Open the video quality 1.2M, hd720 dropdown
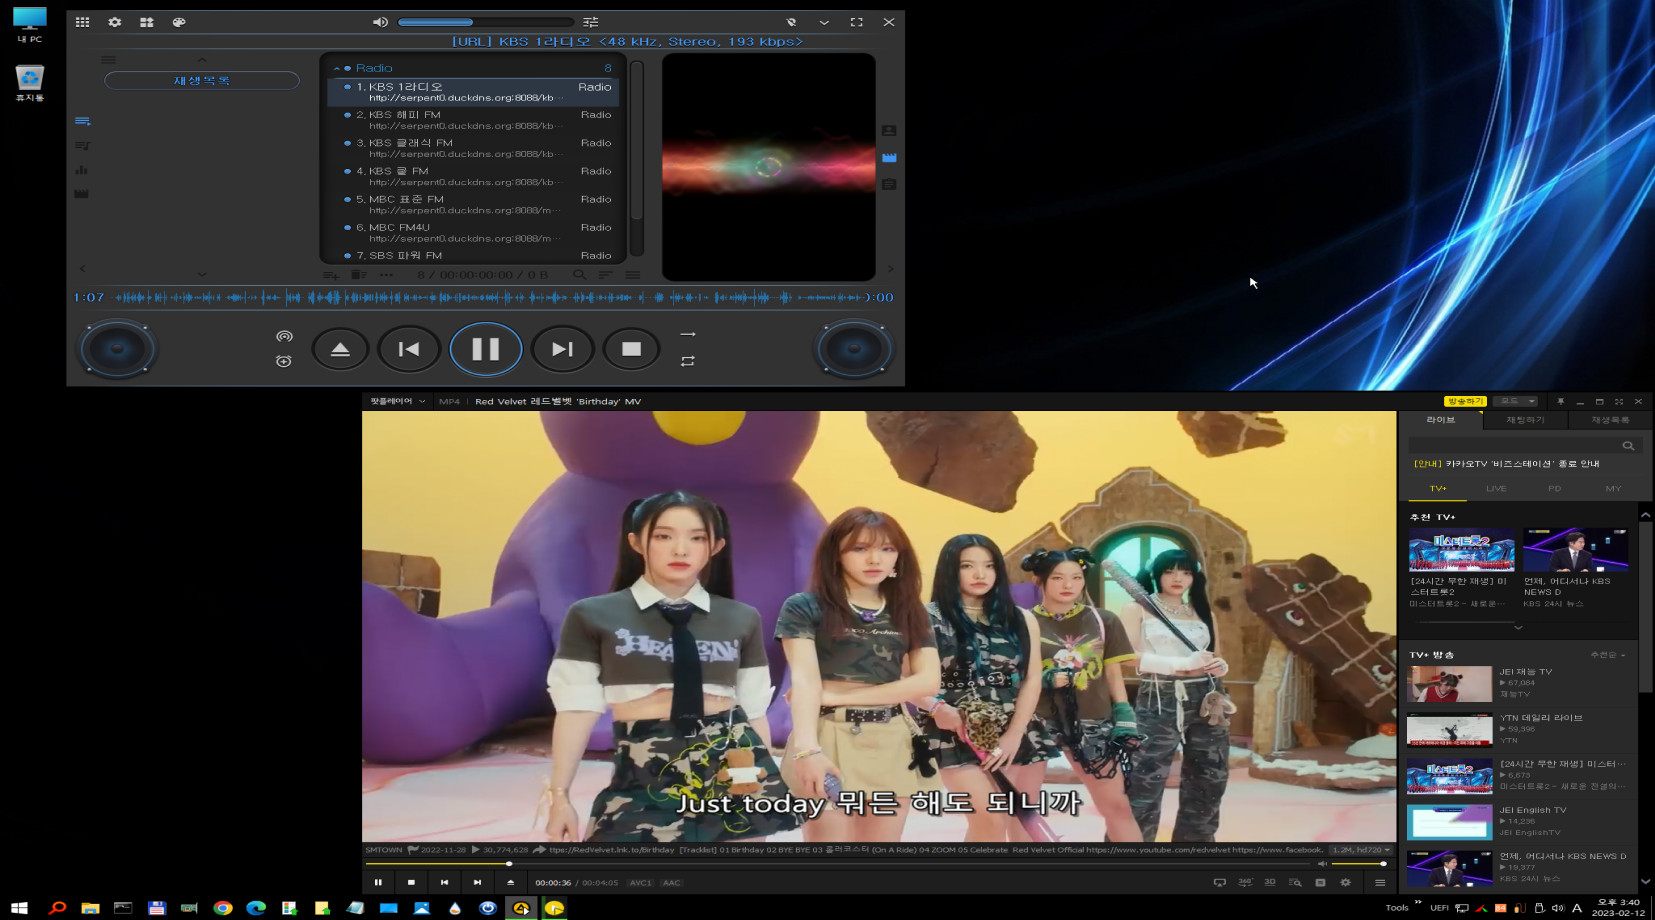Image resolution: width=1655 pixels, height=920 pixels. pos(1360,850)
